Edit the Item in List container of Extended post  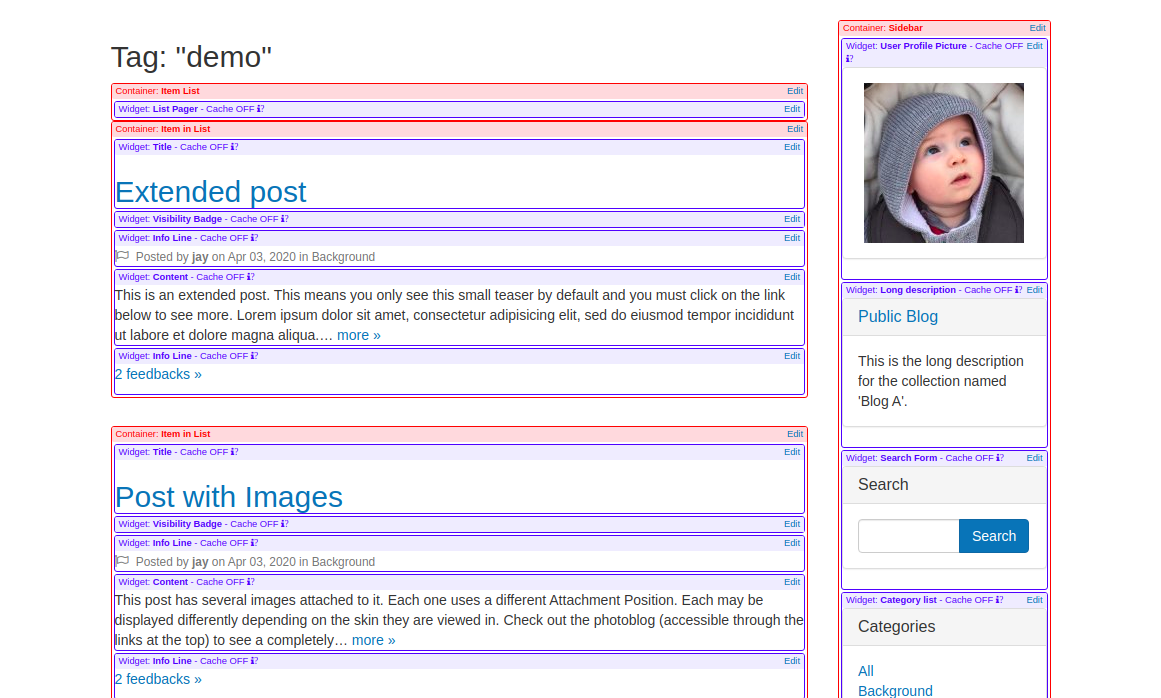tap(795, 129)
